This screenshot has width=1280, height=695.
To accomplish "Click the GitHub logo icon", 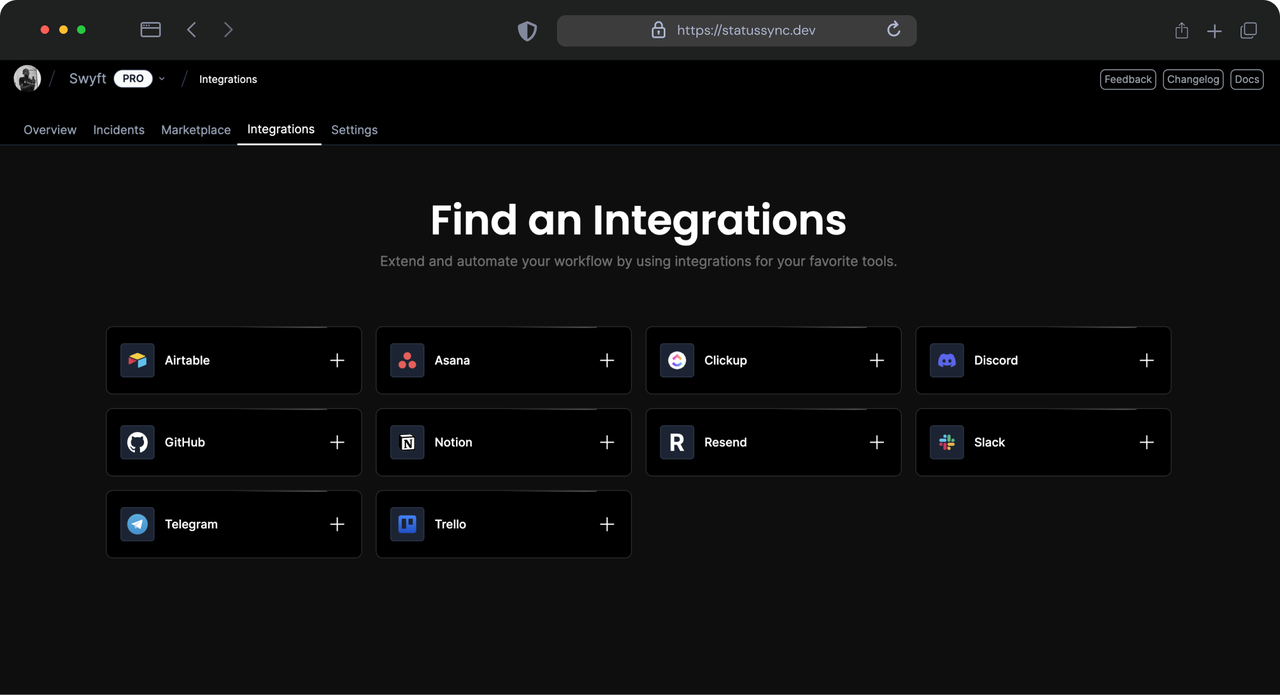I will coord(138,442).
